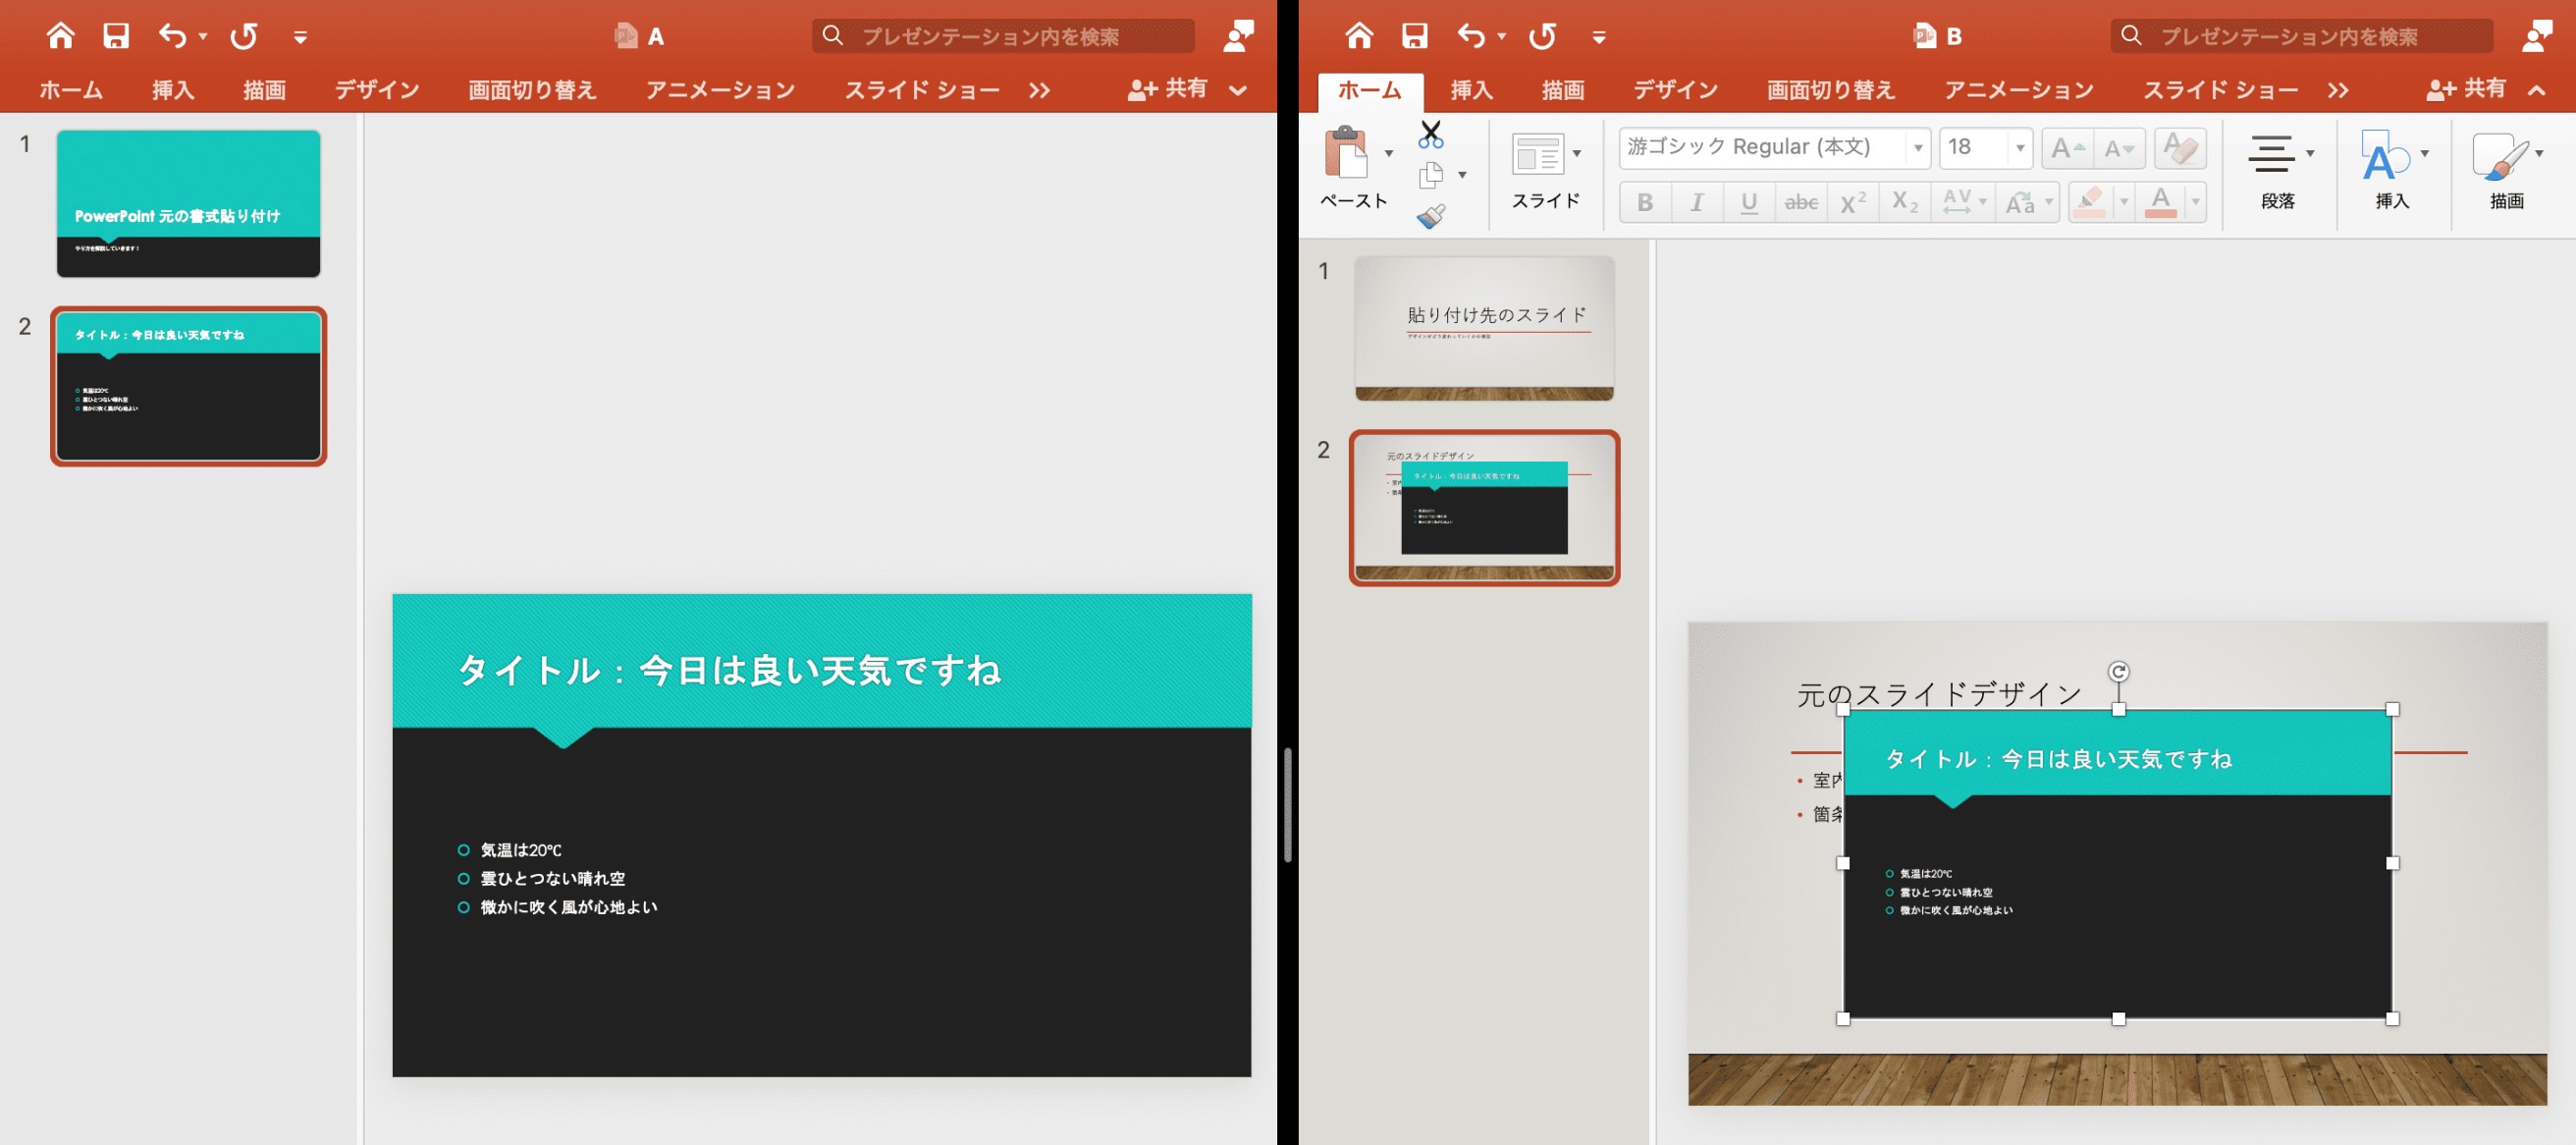Click the Increase Font Size icon
The height and width of the screenshot is (1145, 2576).
click(2067, 148)
